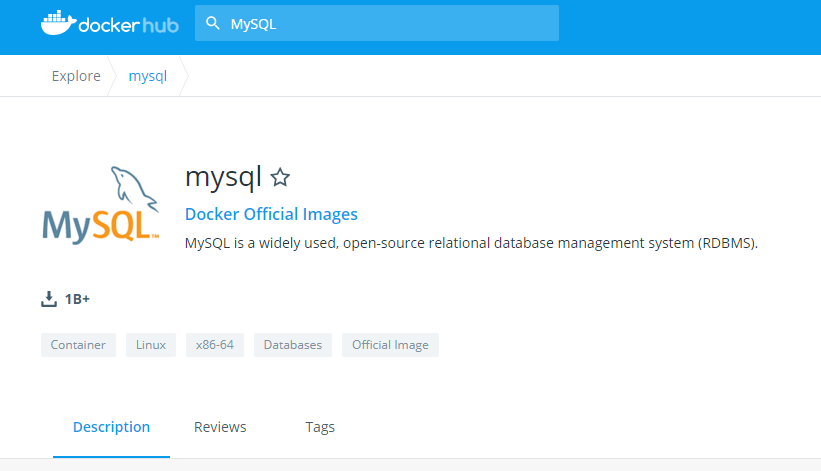Click the downloads arrow icon

pos(49,299)
